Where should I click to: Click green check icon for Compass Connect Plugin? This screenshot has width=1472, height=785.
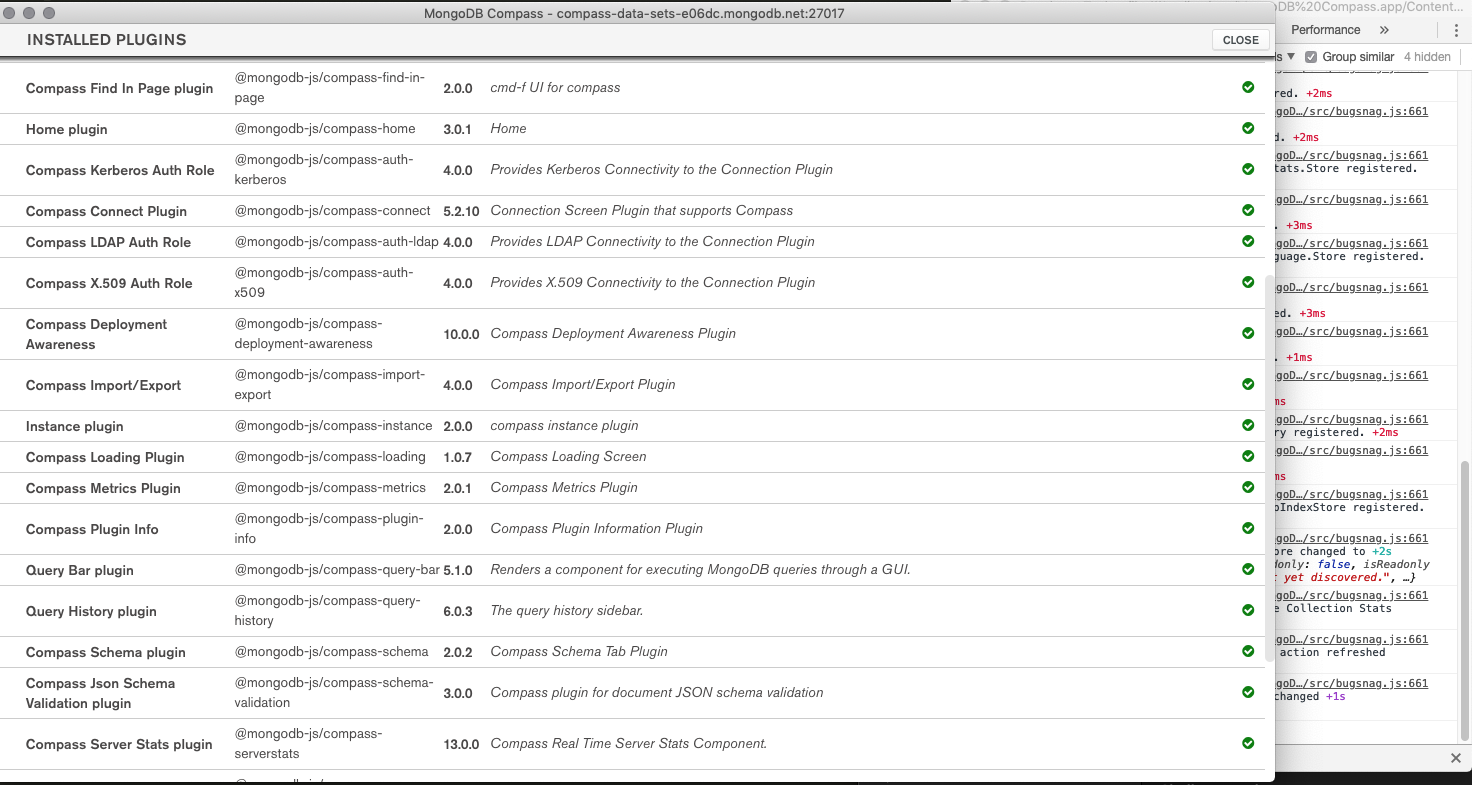point(1248,210)
